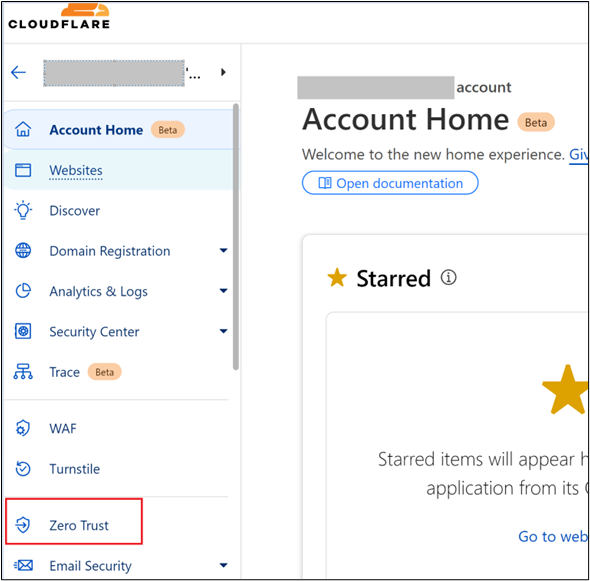Open Zero Trust in the sidebar

pos(79,525)
